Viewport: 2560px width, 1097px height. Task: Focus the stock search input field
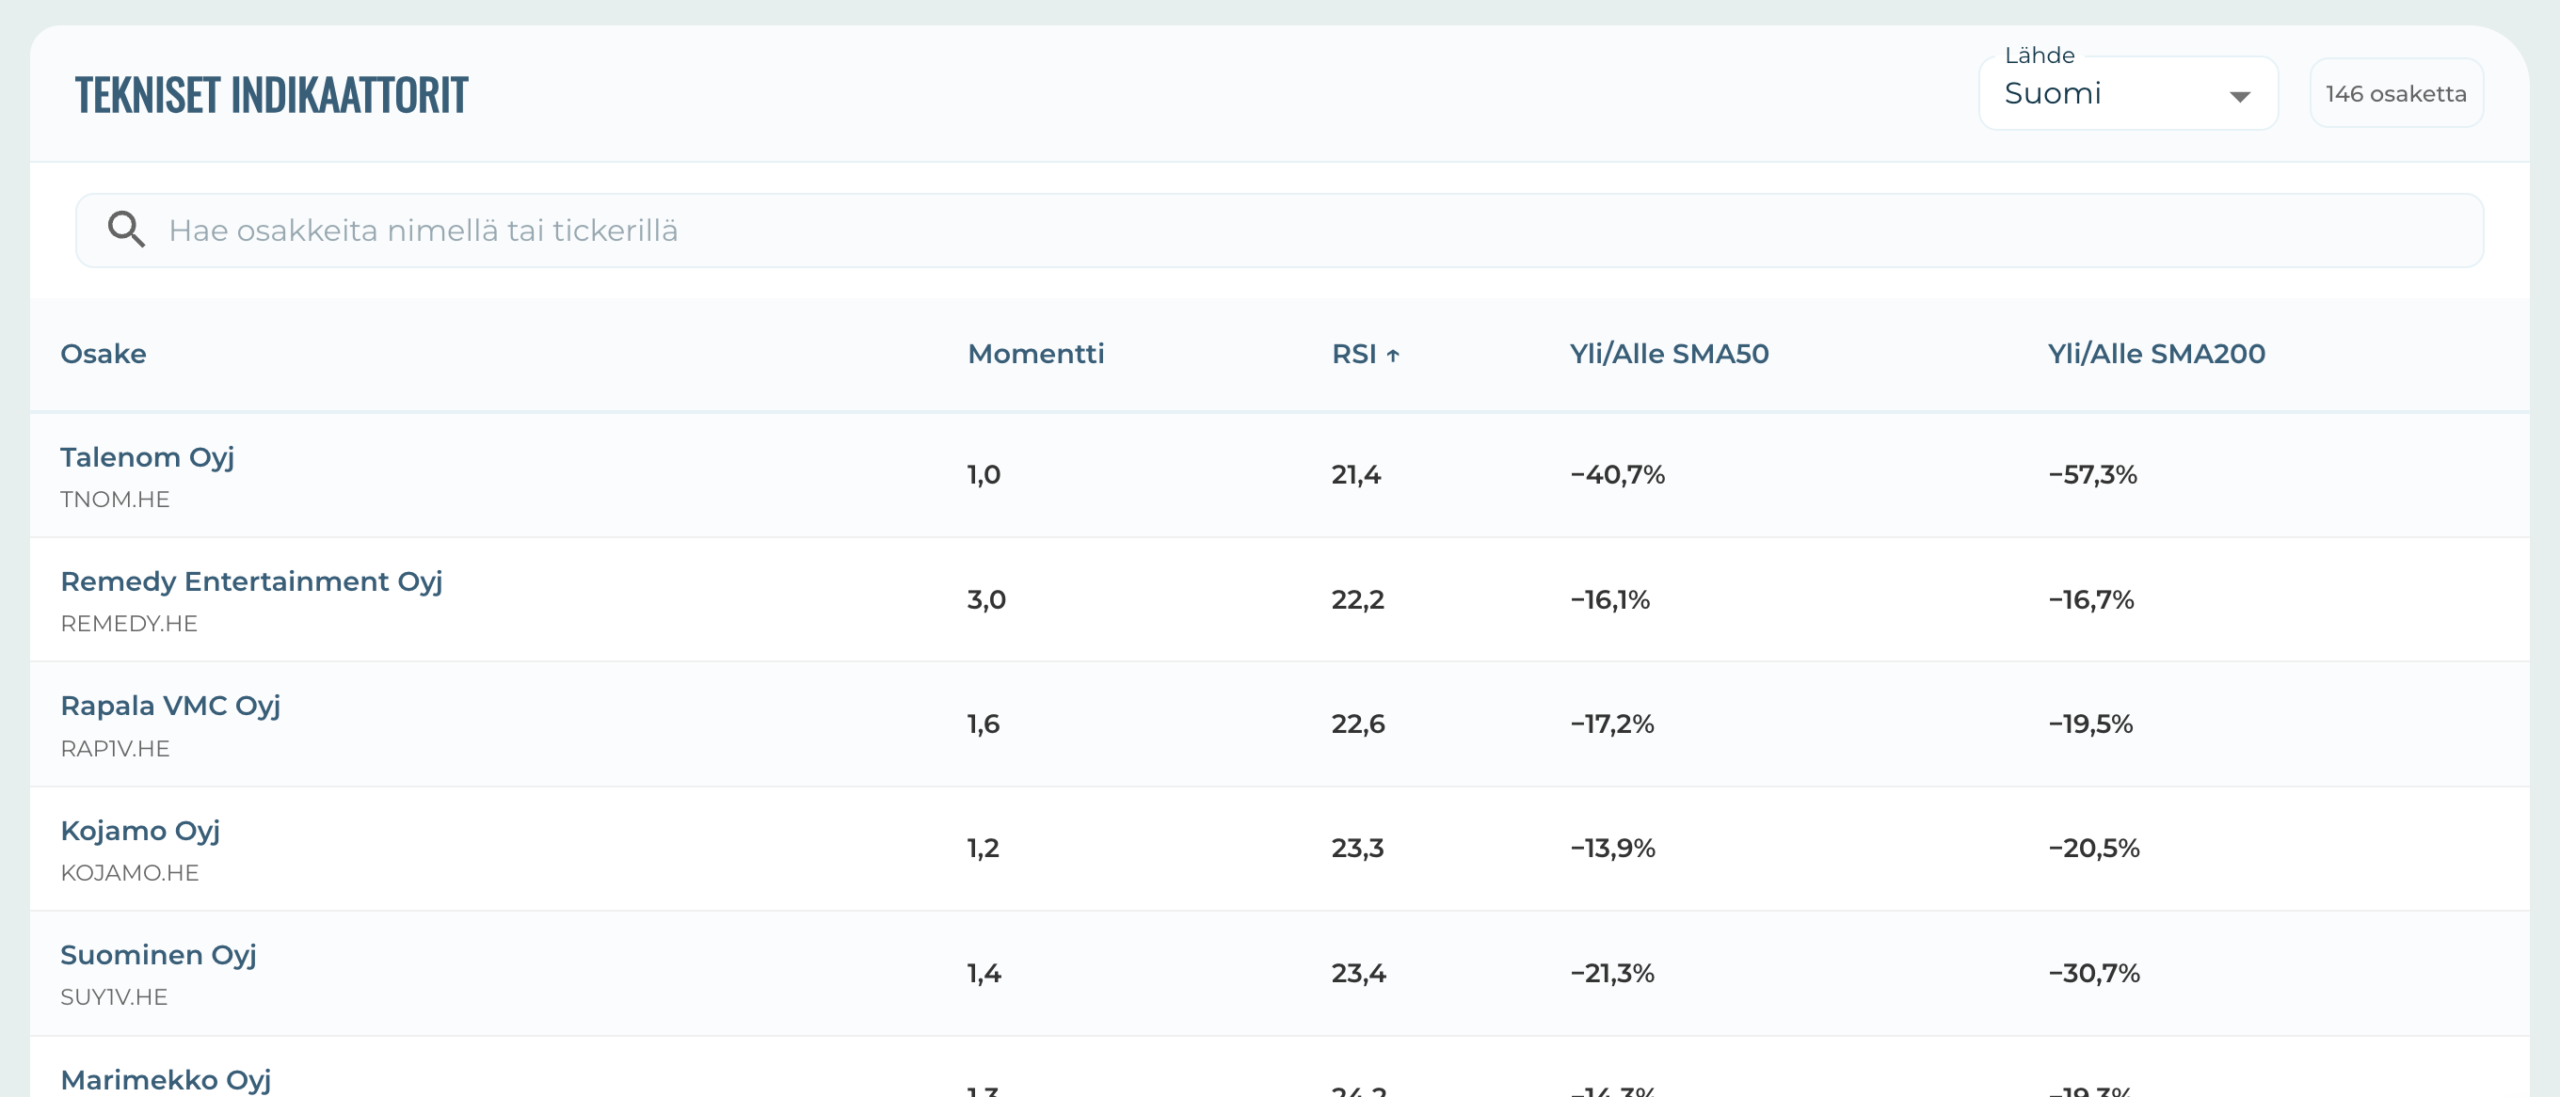pyautogui.click(x=1300, y=230)
